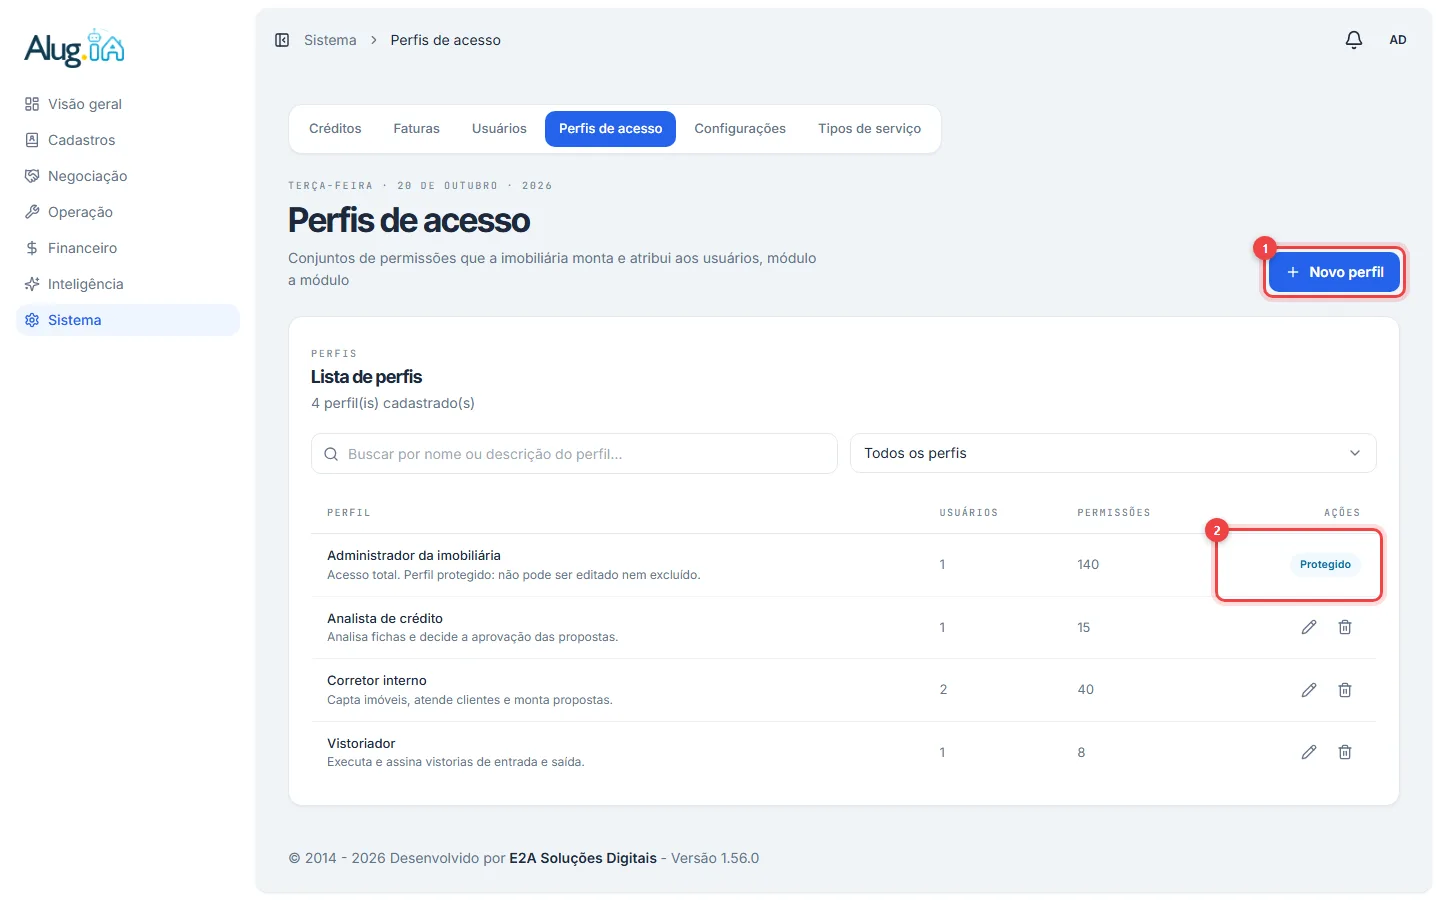Open the Tipos de serviço tab
Image resolution: width=1440 pixels, height=900 pixels.
[x=869, y=129]
